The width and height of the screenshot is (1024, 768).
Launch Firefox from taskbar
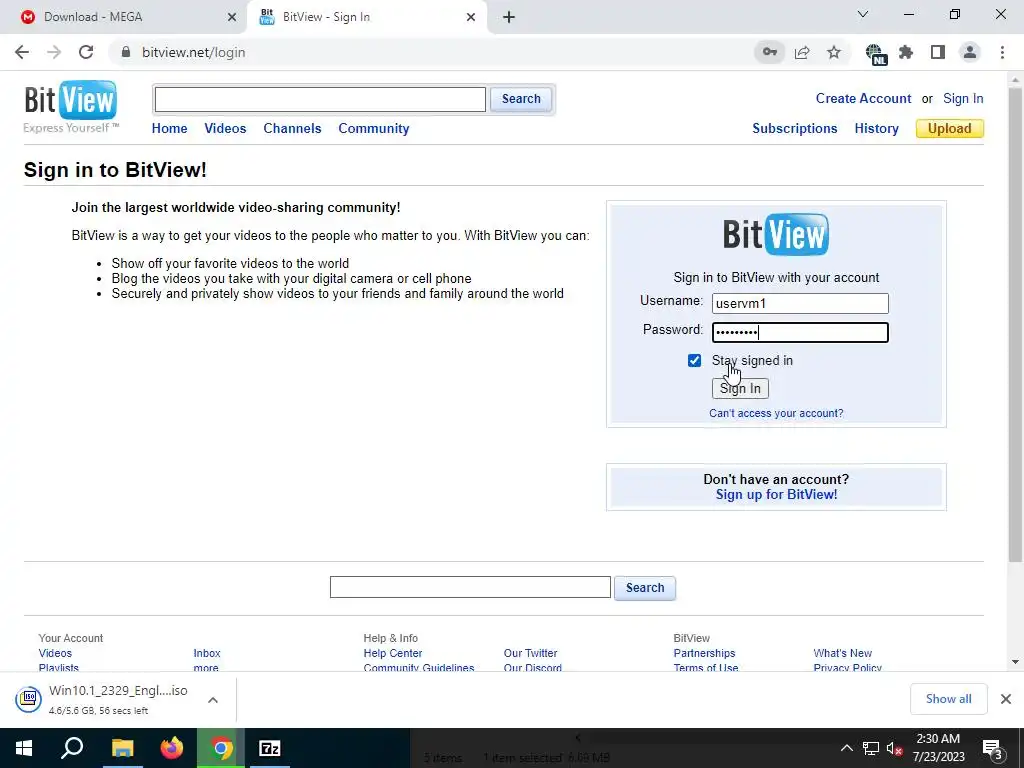tap(172, 748)
